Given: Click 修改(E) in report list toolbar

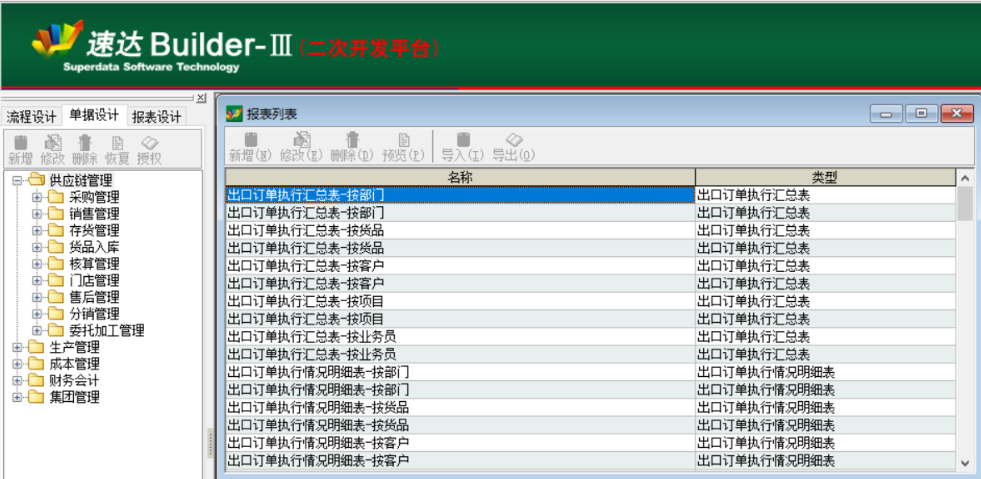Looking at the screenshot, I should click(x=302, y=148).
